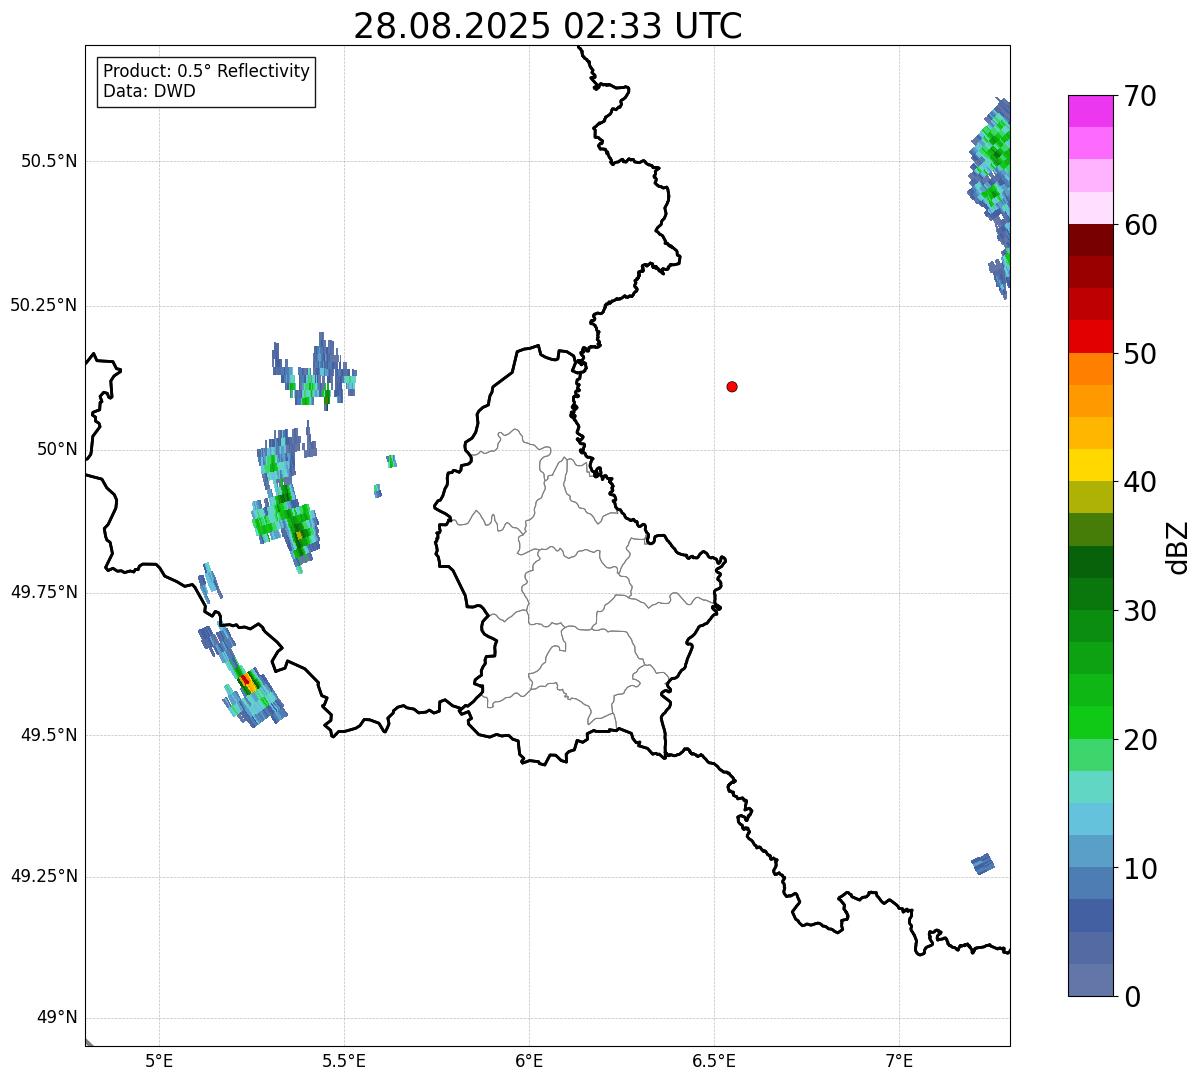Click the bright green swatch at 20 dBZ
Viewport: 1202px width, 1081px height.
(x=1090, y=723)
